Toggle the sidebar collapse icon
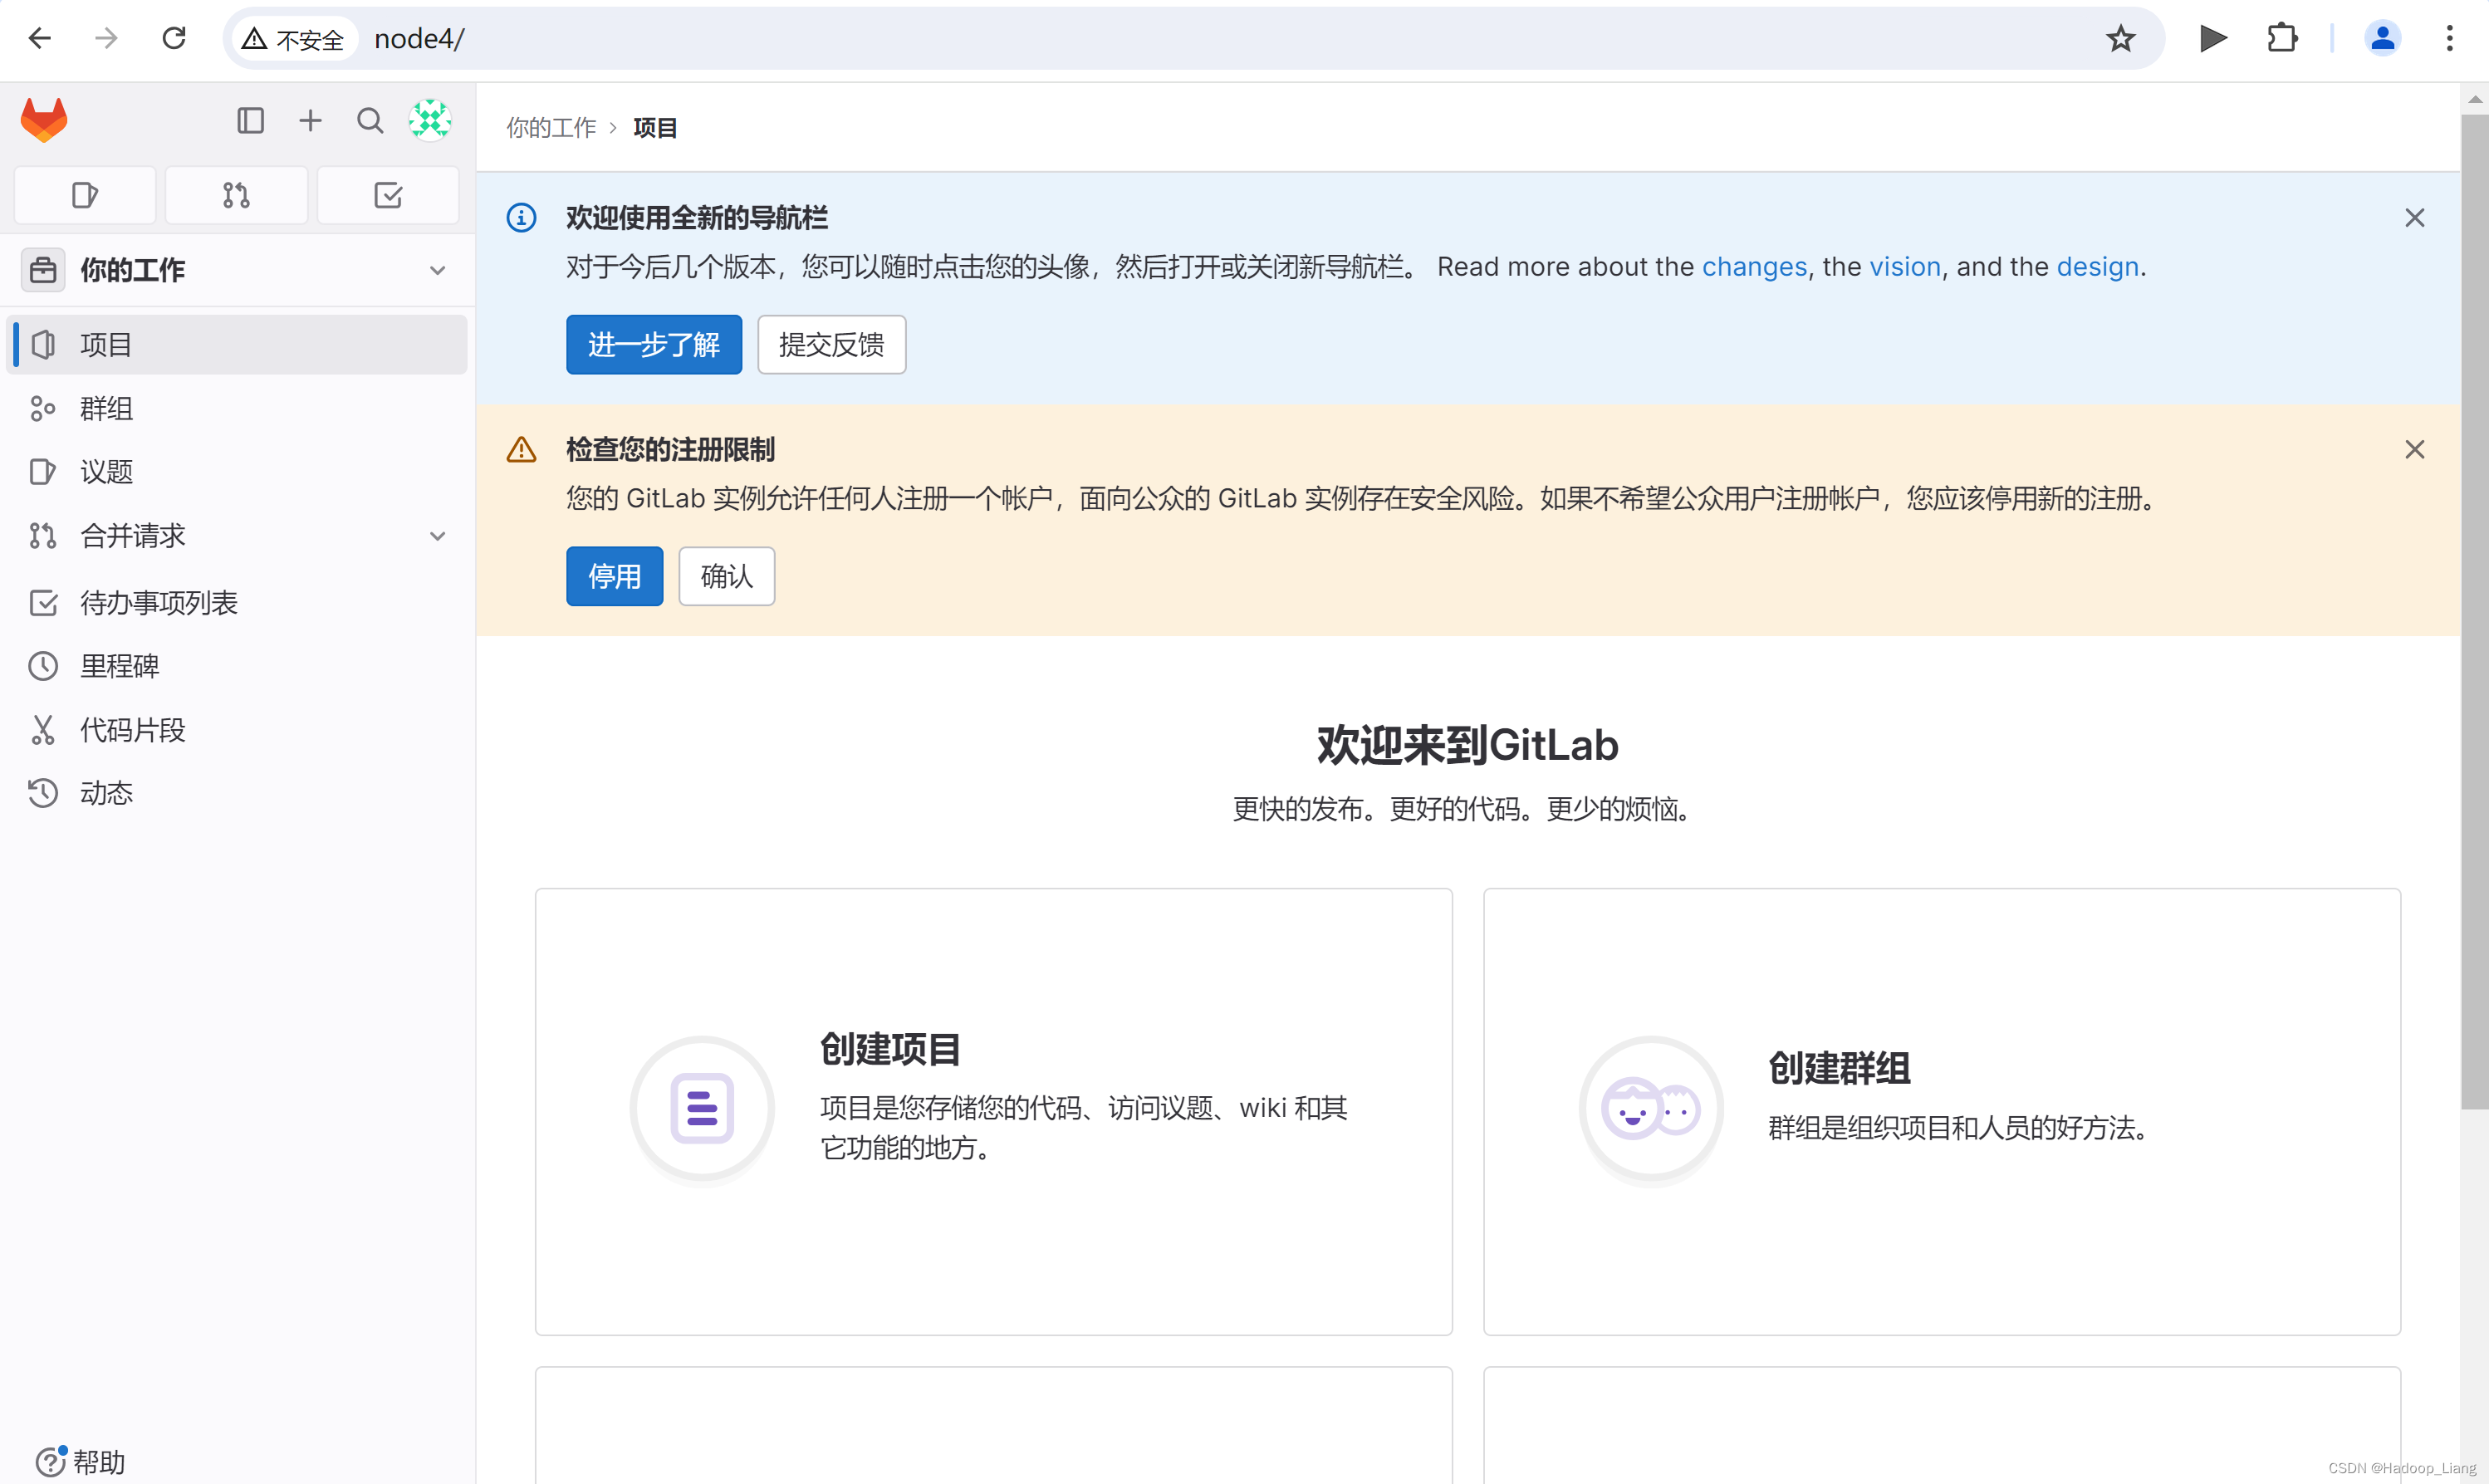This screenshot has height=1484, width=2489. (250, 121)
